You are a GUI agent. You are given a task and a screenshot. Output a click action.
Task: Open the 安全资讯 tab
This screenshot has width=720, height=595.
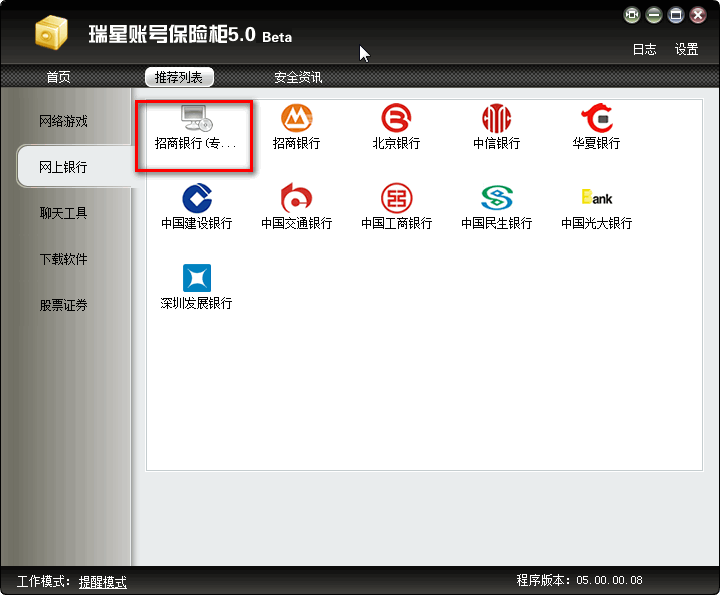[298, 77]
